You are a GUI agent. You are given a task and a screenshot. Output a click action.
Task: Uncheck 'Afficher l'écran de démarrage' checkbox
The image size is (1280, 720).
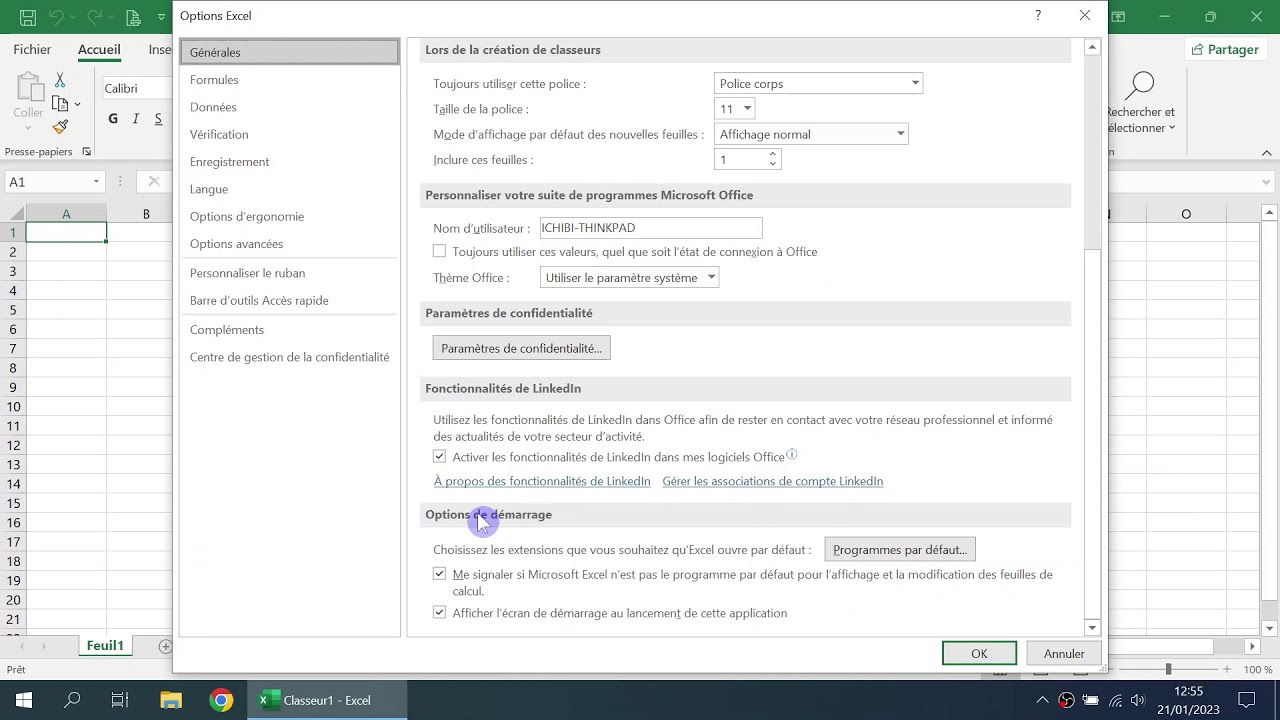pyautogui.click(x=439, y=612)
